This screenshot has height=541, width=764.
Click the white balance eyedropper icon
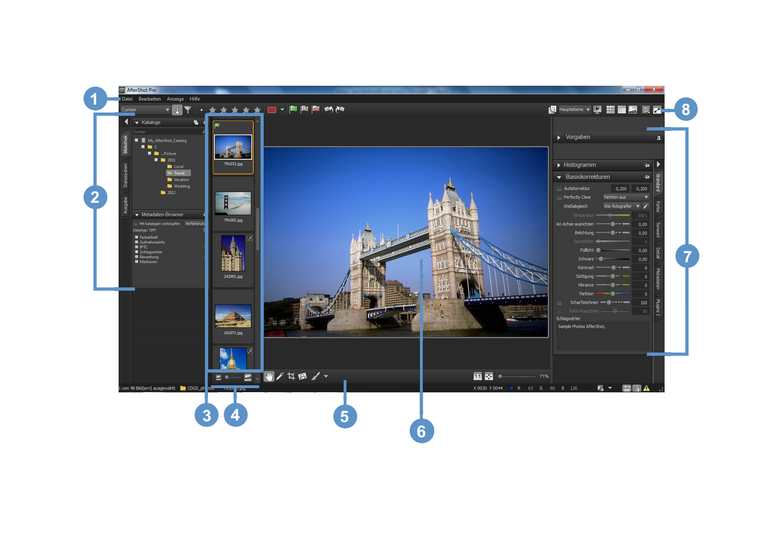coord(648,208)
